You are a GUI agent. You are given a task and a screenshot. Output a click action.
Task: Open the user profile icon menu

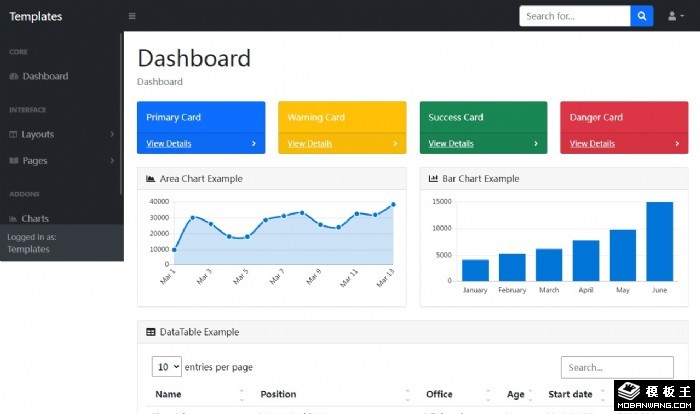pos(675,16)
